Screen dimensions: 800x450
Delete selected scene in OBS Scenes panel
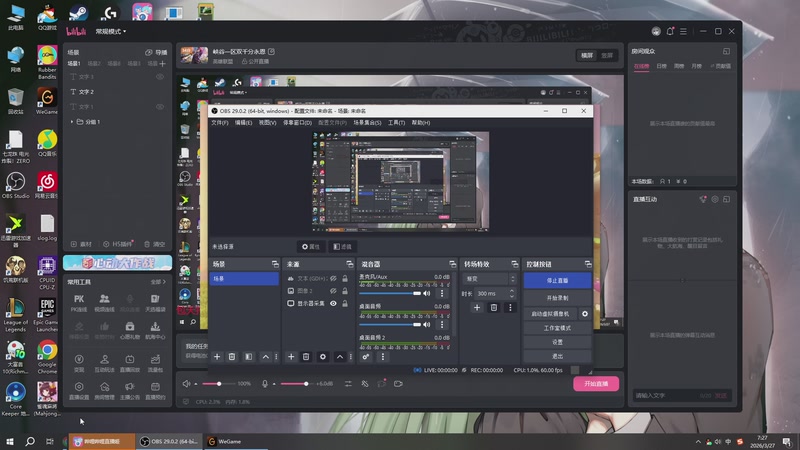(232, 357)
